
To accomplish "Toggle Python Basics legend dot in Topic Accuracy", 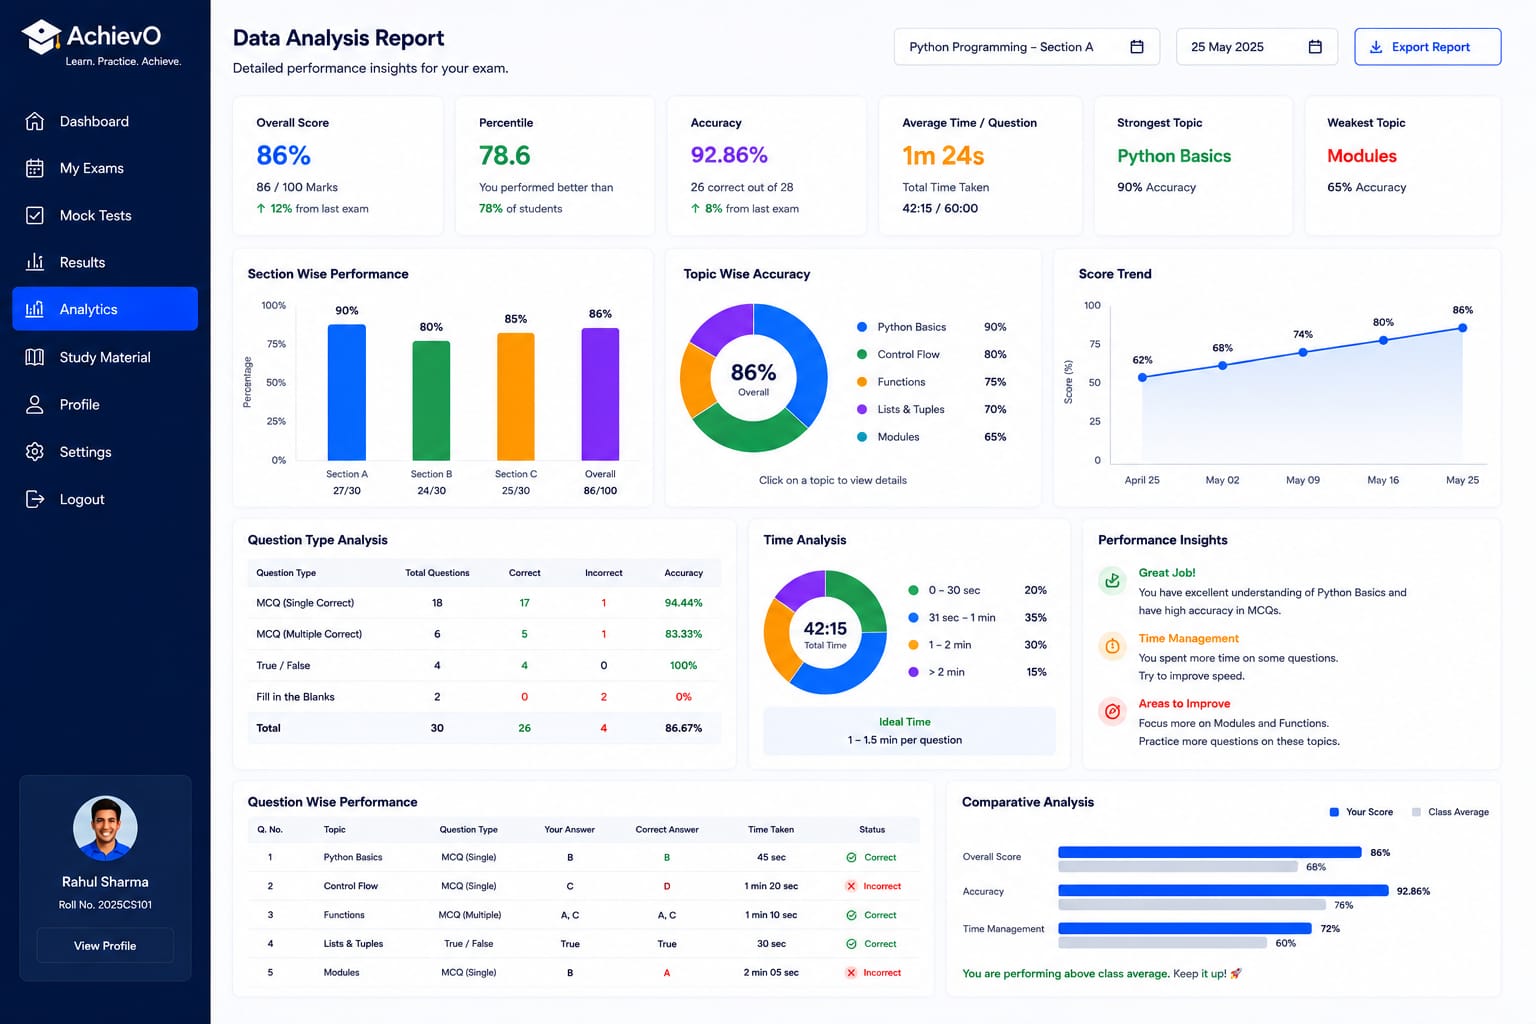I will click(x=862, y=327).
